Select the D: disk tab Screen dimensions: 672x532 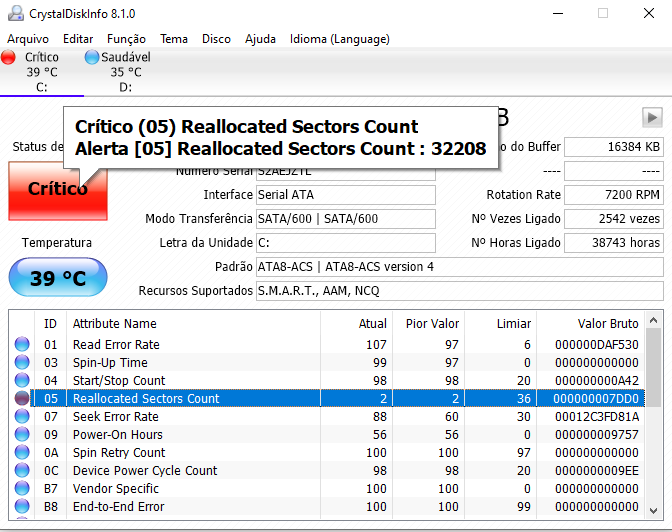[x=126, y=72]
